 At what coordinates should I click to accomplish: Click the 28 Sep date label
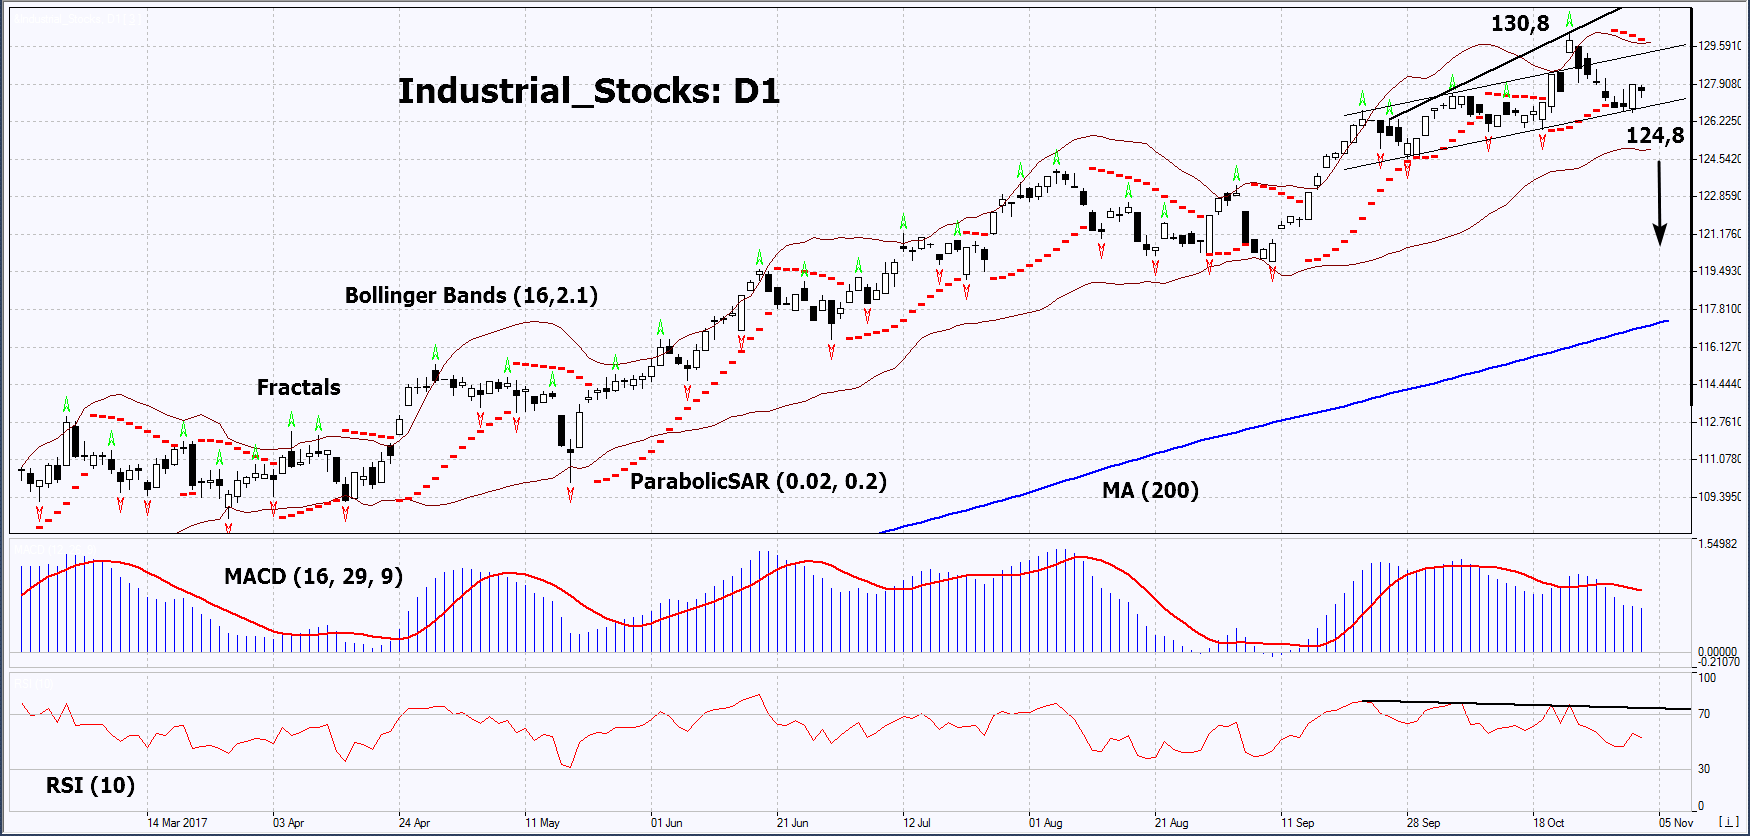[1423, 823]
